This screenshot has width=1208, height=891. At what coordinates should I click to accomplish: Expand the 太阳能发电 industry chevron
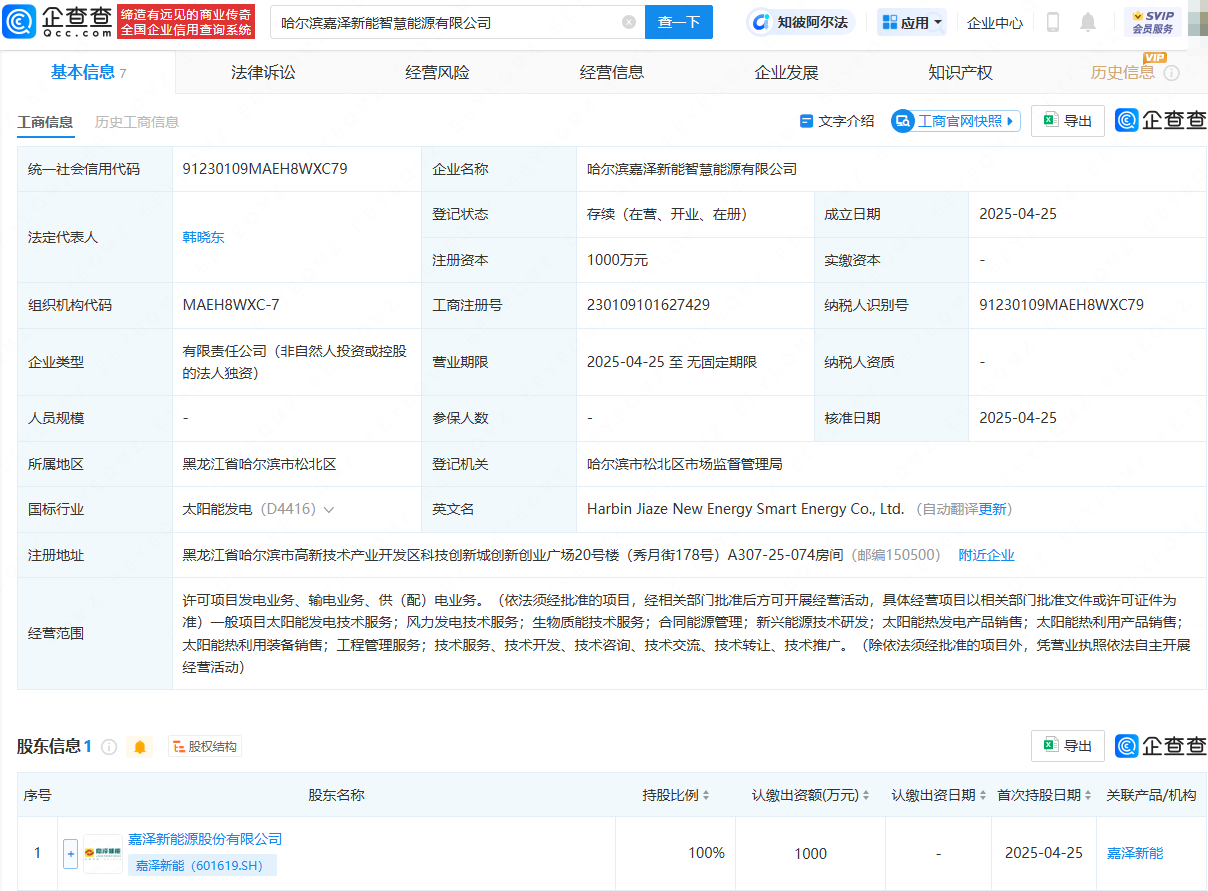329,510
